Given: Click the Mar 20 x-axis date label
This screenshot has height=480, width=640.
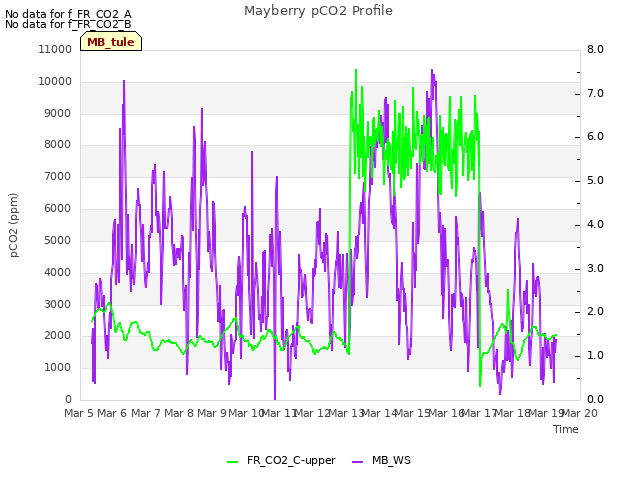Looking at the screenshot, I should point(580,413).
